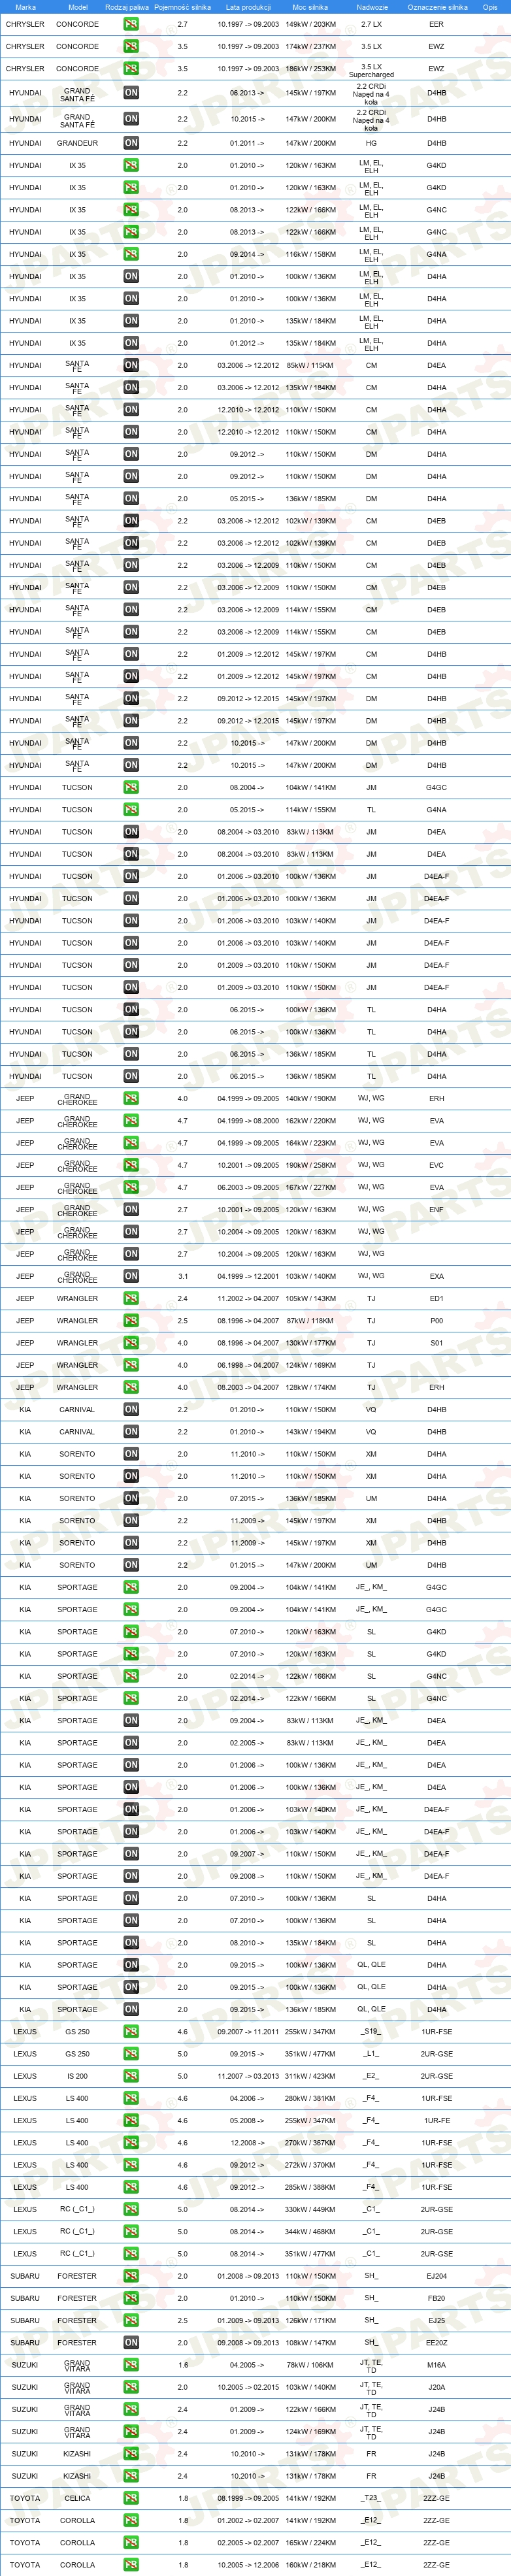
Task: Select the '3.5 LX Supercharged' body cell
Action: [x=371, y=70]
